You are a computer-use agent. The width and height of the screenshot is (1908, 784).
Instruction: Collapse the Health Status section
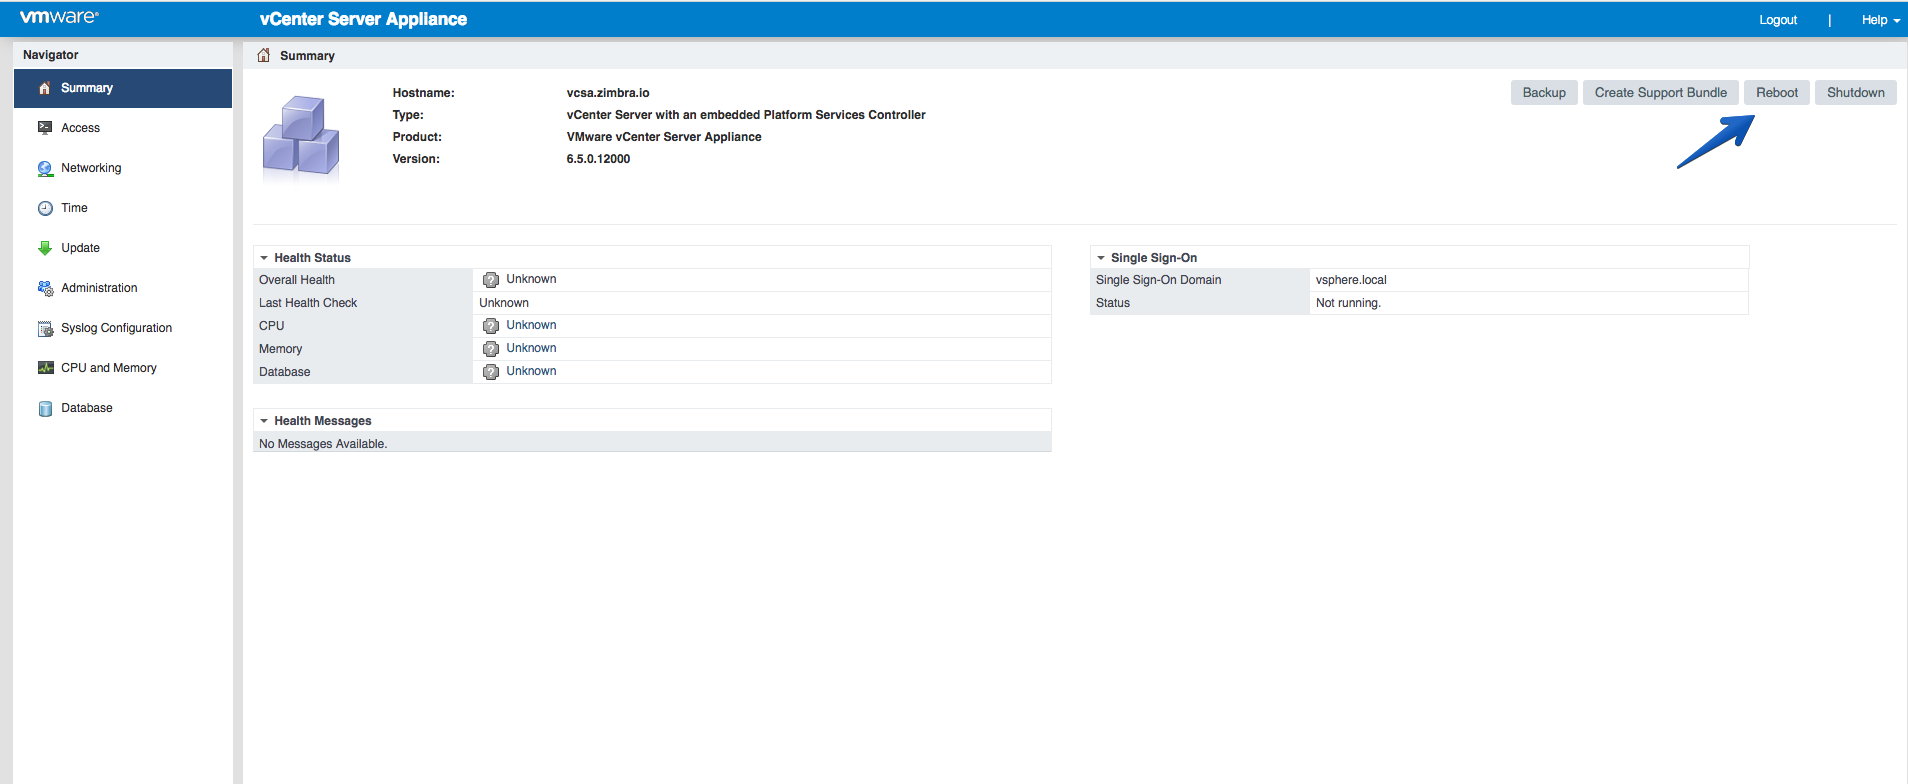tap(264, 258)
